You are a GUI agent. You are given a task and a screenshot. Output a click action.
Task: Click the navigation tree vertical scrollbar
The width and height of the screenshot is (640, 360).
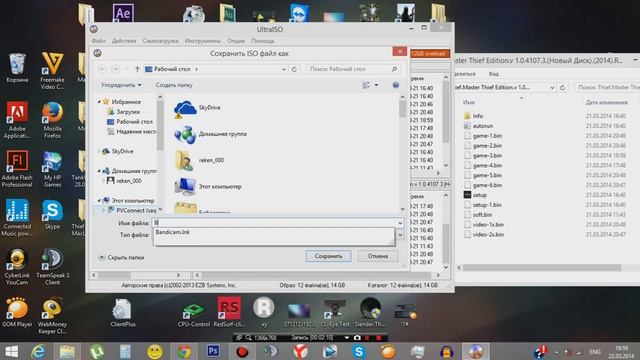[x=160, y=153]
